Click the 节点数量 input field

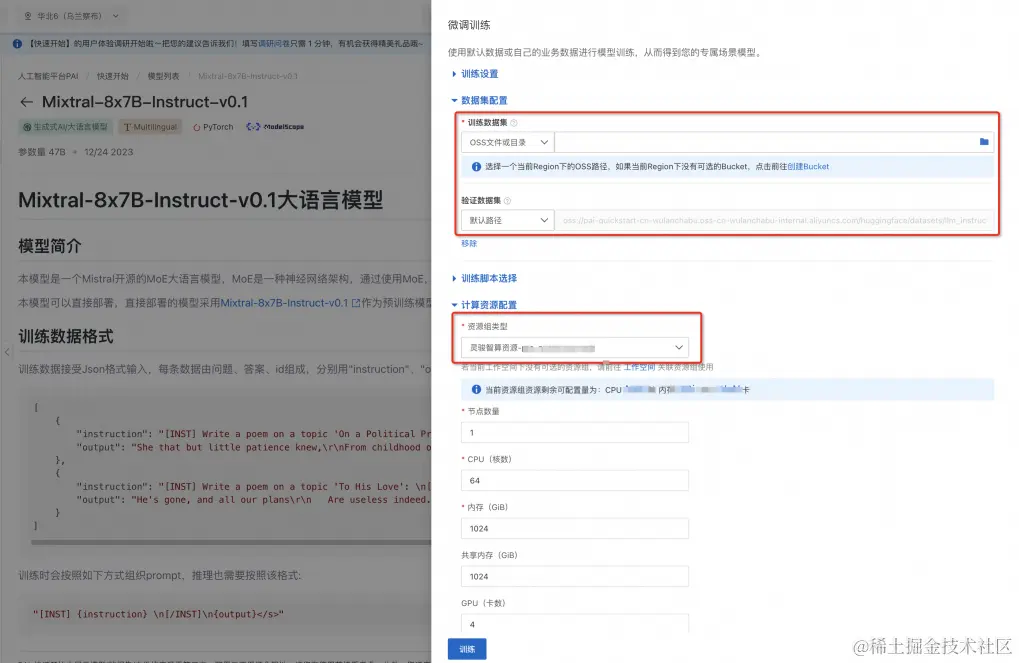(575, 433)
